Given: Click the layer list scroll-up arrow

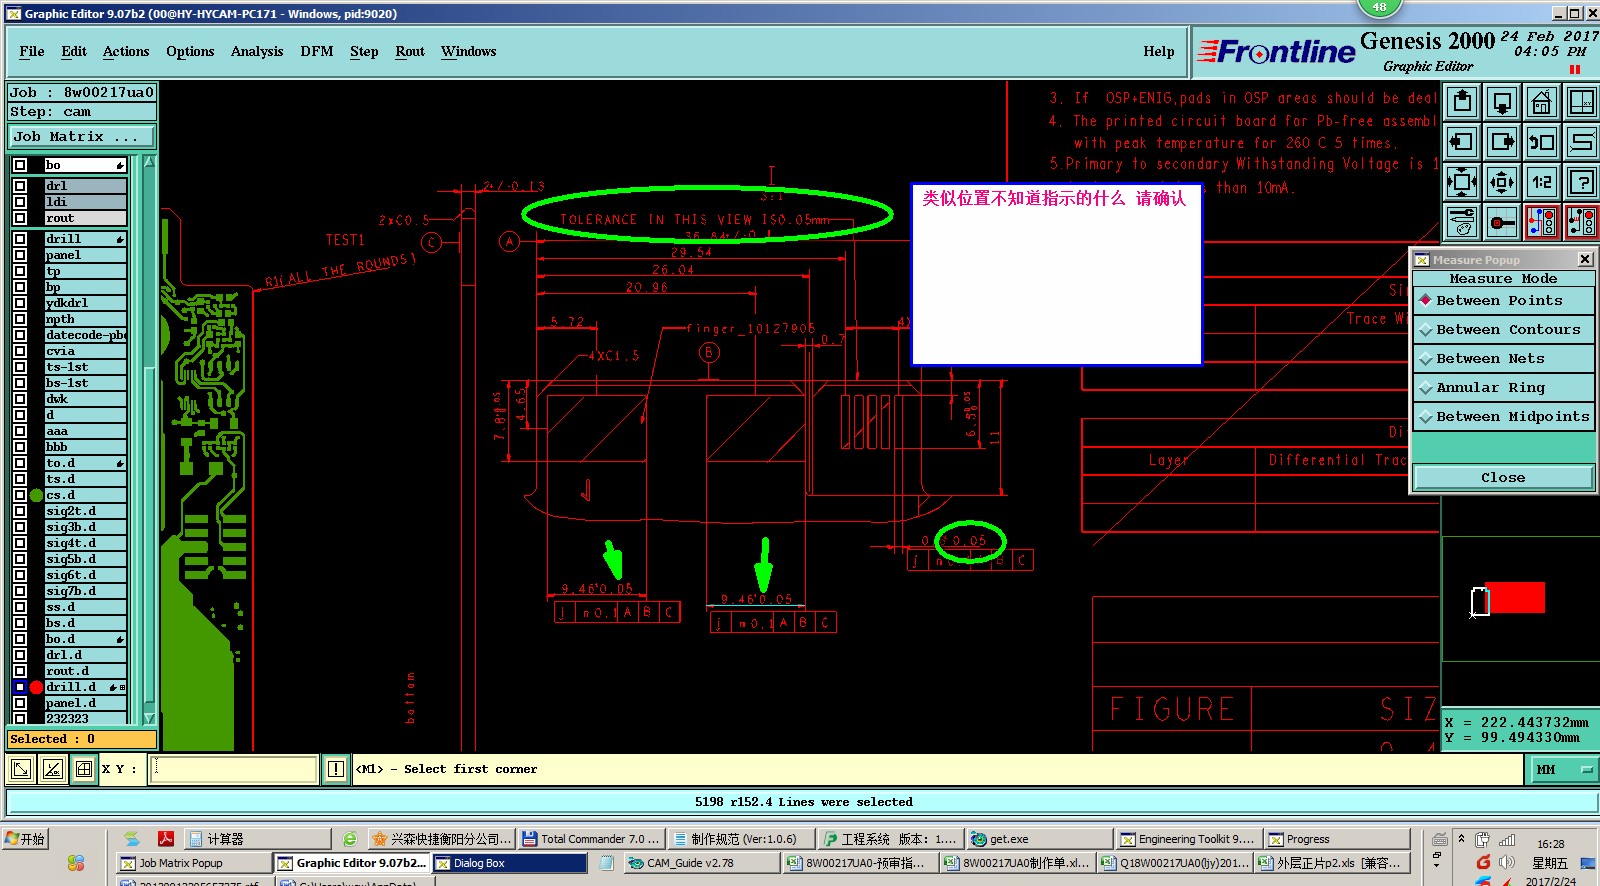Looking at the screenshot, I should coord(149,161).
